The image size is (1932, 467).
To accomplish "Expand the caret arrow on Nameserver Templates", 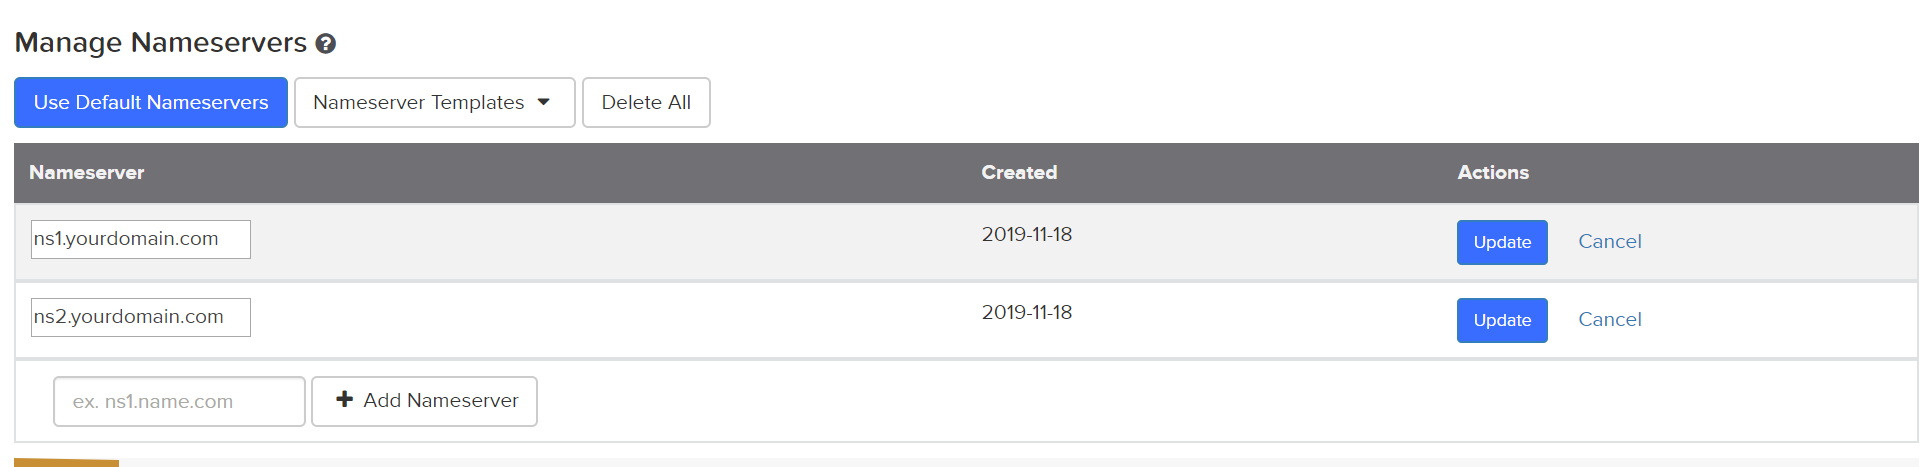I will click(544, 102).
